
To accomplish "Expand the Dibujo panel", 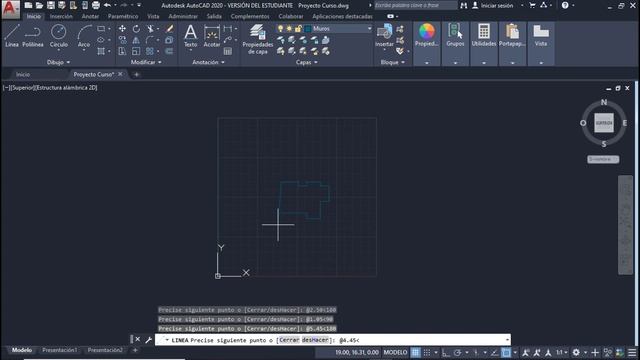I will [58, 62].
